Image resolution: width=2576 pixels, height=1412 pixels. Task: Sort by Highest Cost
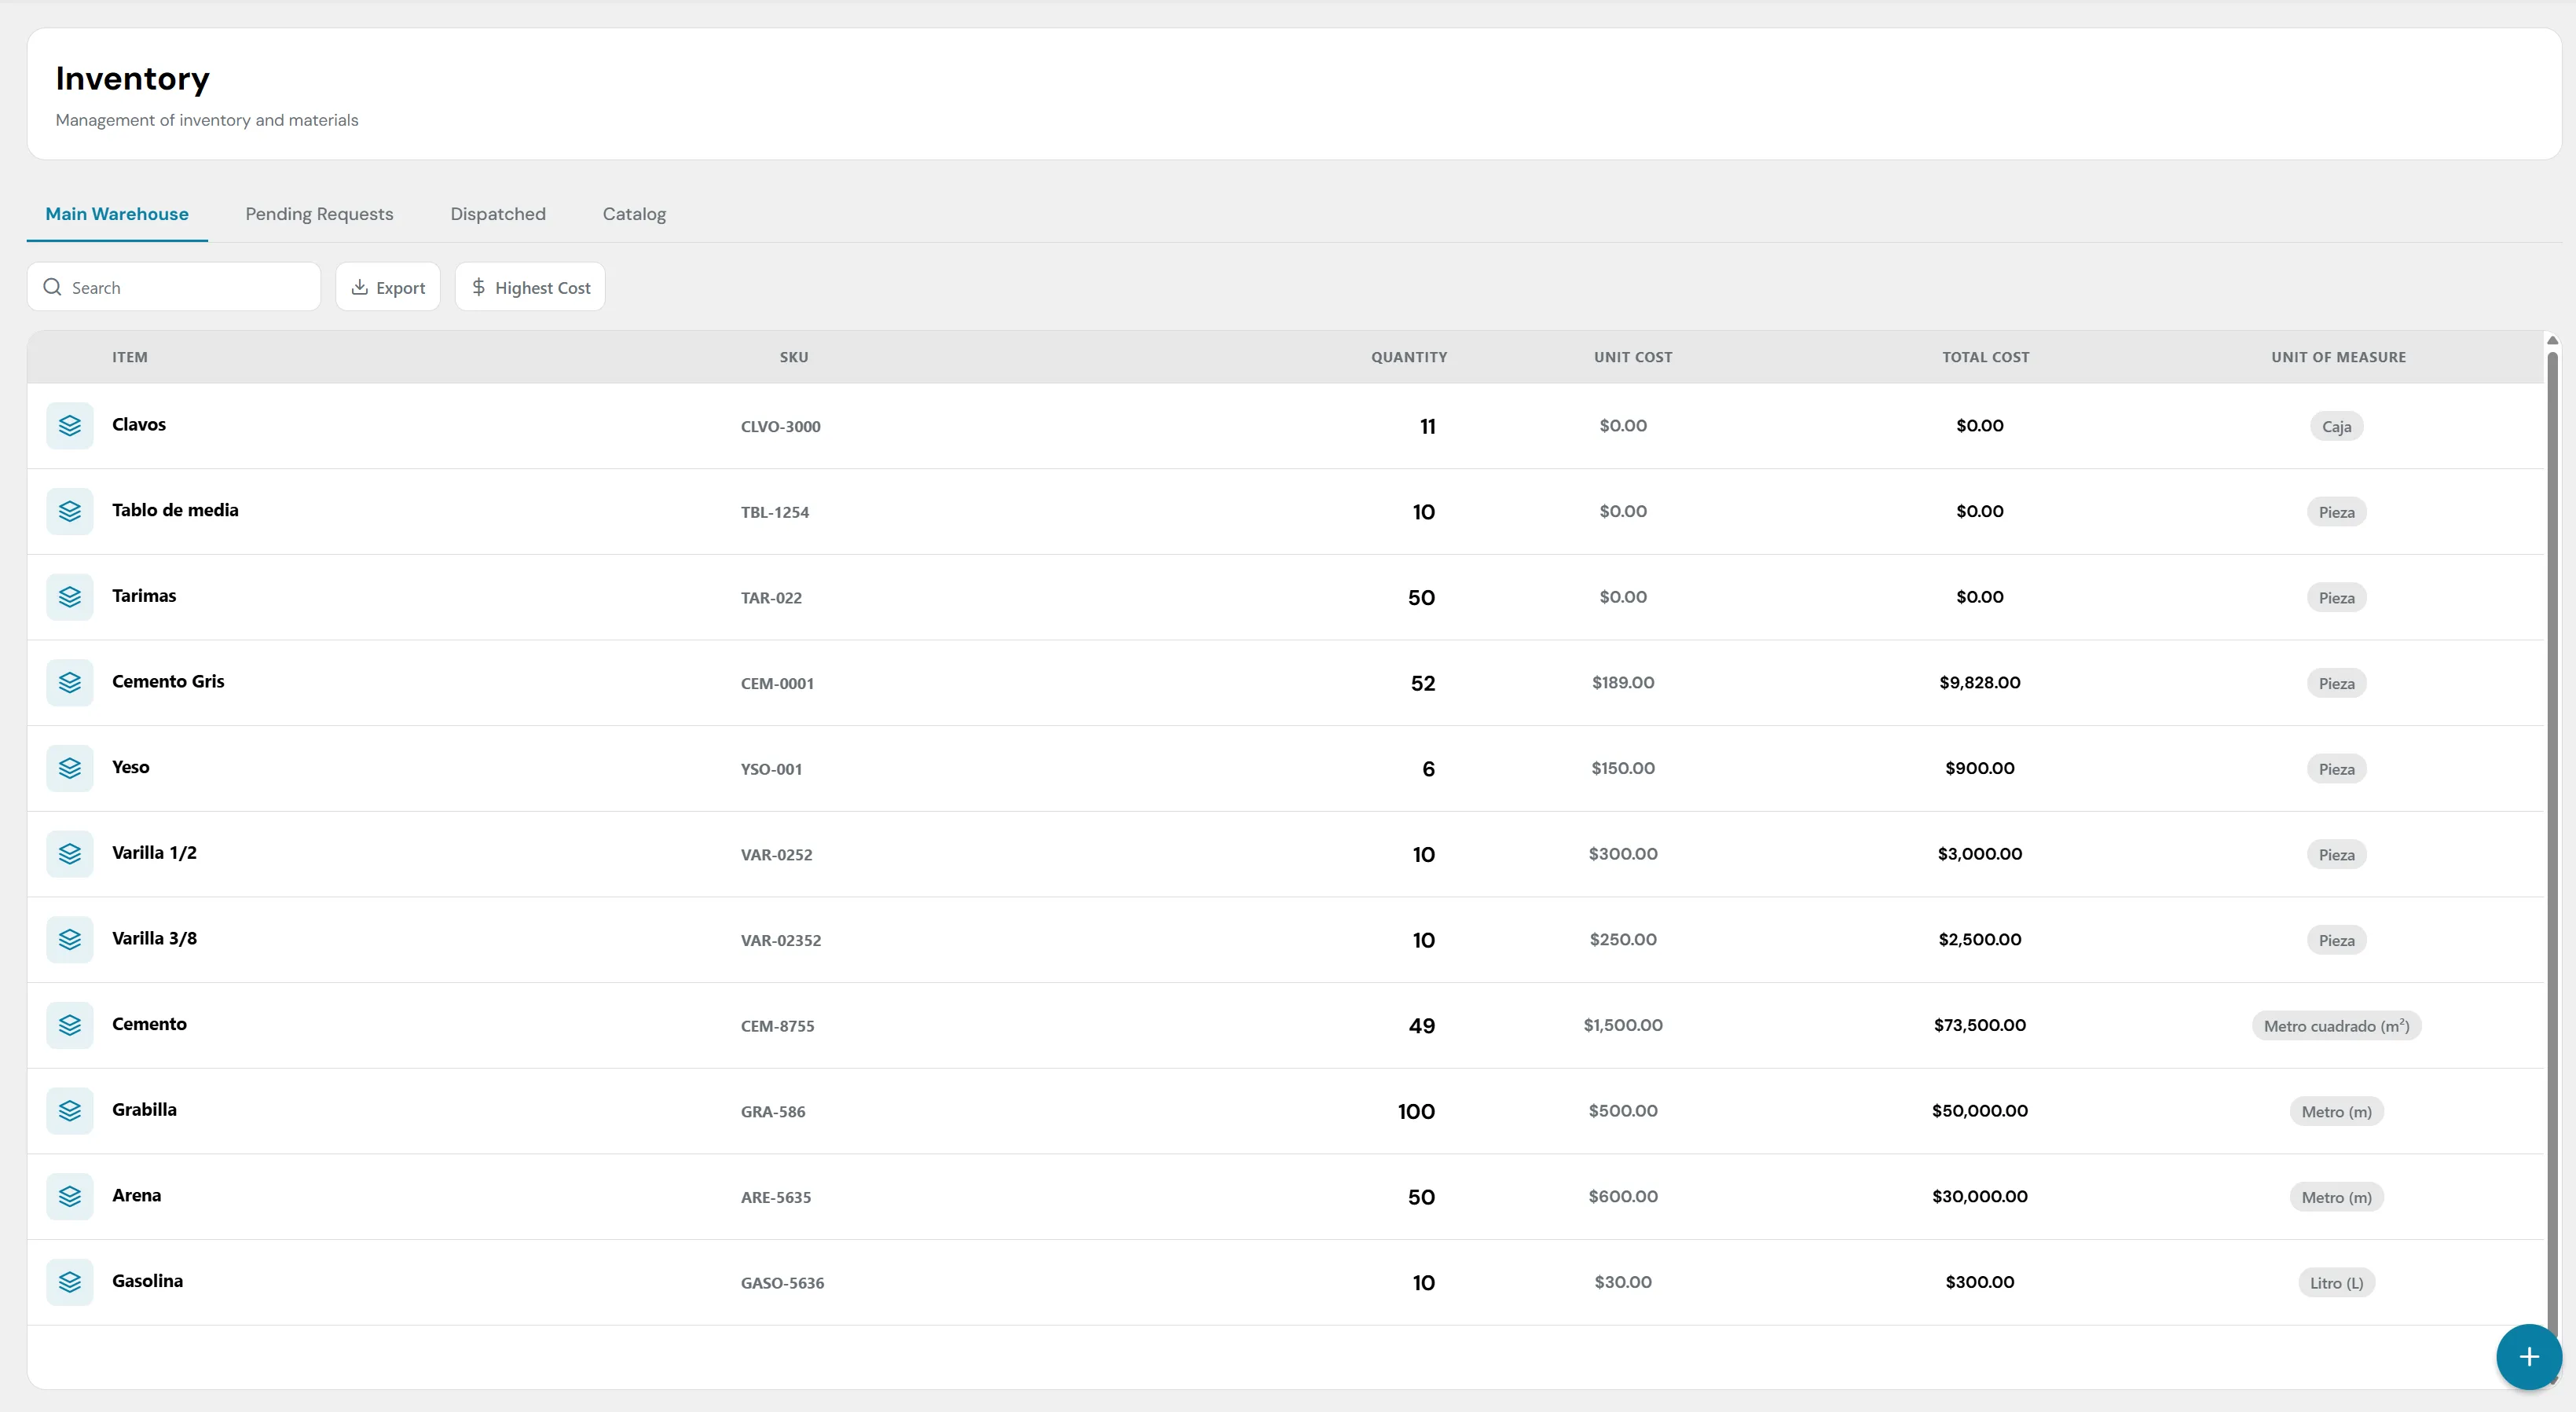coord(530,287)
